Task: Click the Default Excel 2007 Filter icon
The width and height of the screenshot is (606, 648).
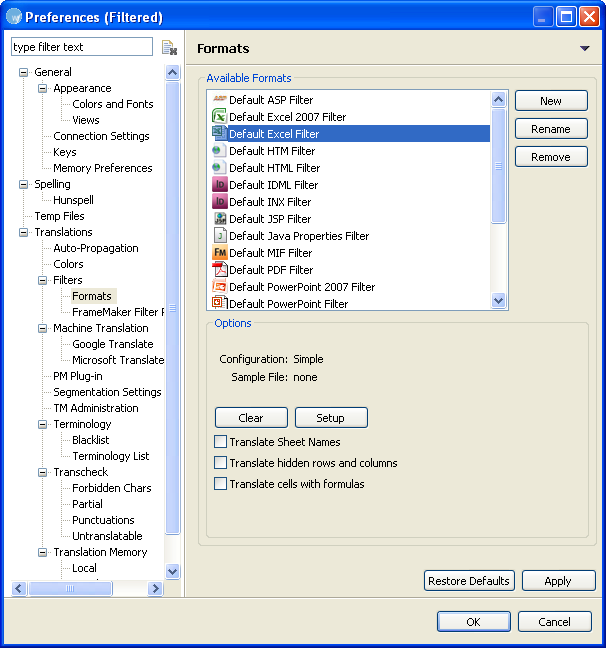Action: coord(219,116)
